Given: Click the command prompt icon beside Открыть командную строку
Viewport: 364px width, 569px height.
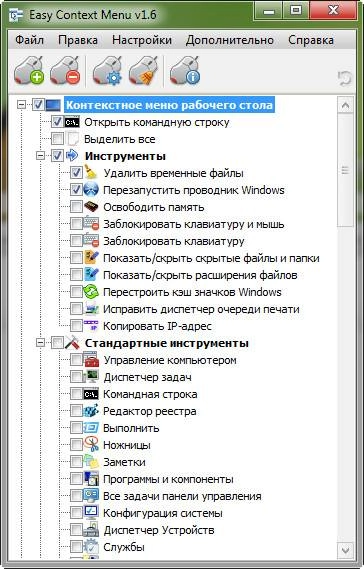Looking at the screenshot, I should click(72, 122).
